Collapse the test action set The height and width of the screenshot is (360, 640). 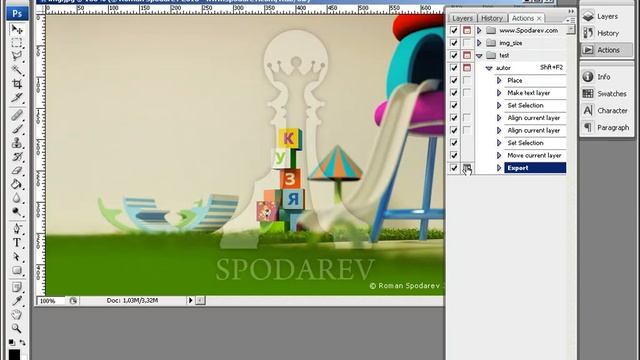coord(480,56)
